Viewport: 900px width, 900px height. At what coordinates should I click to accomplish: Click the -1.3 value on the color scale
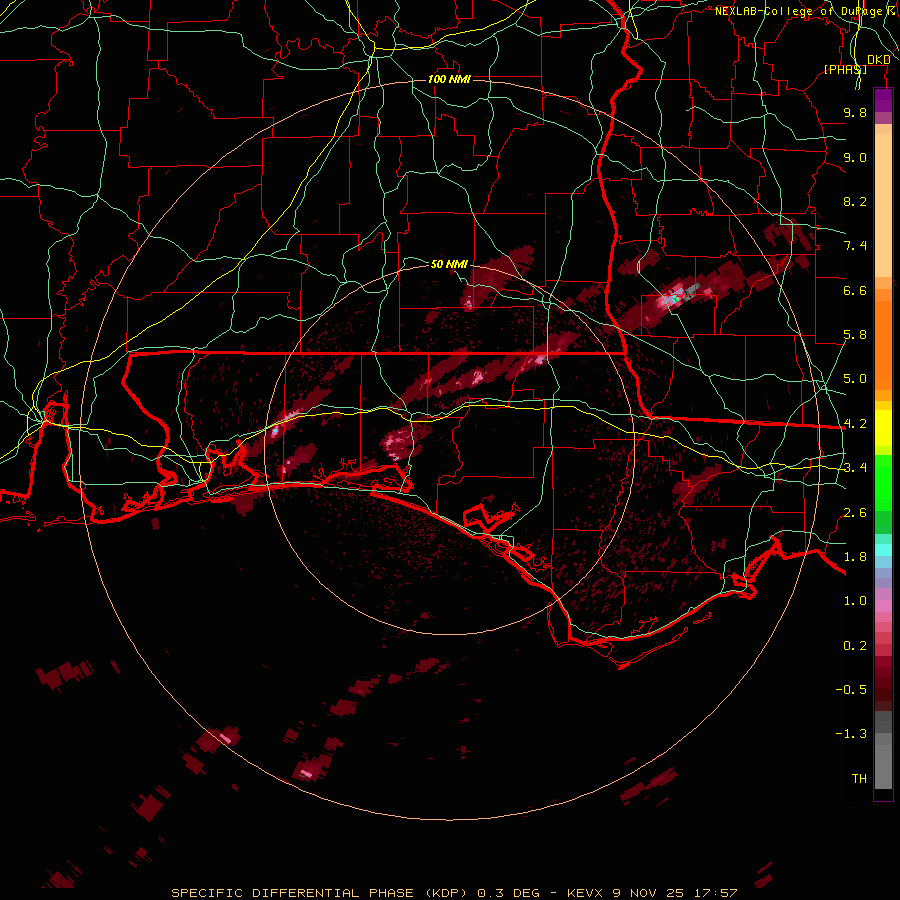[851, 734]
